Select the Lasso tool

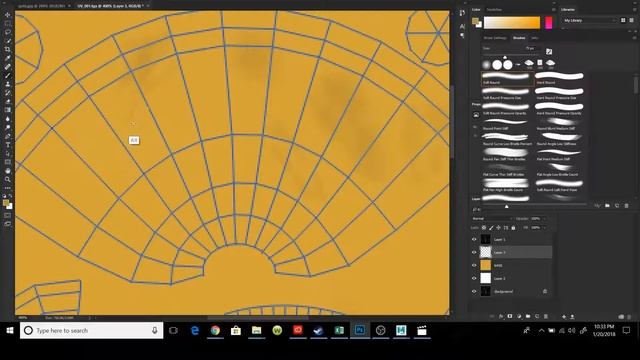7,32
